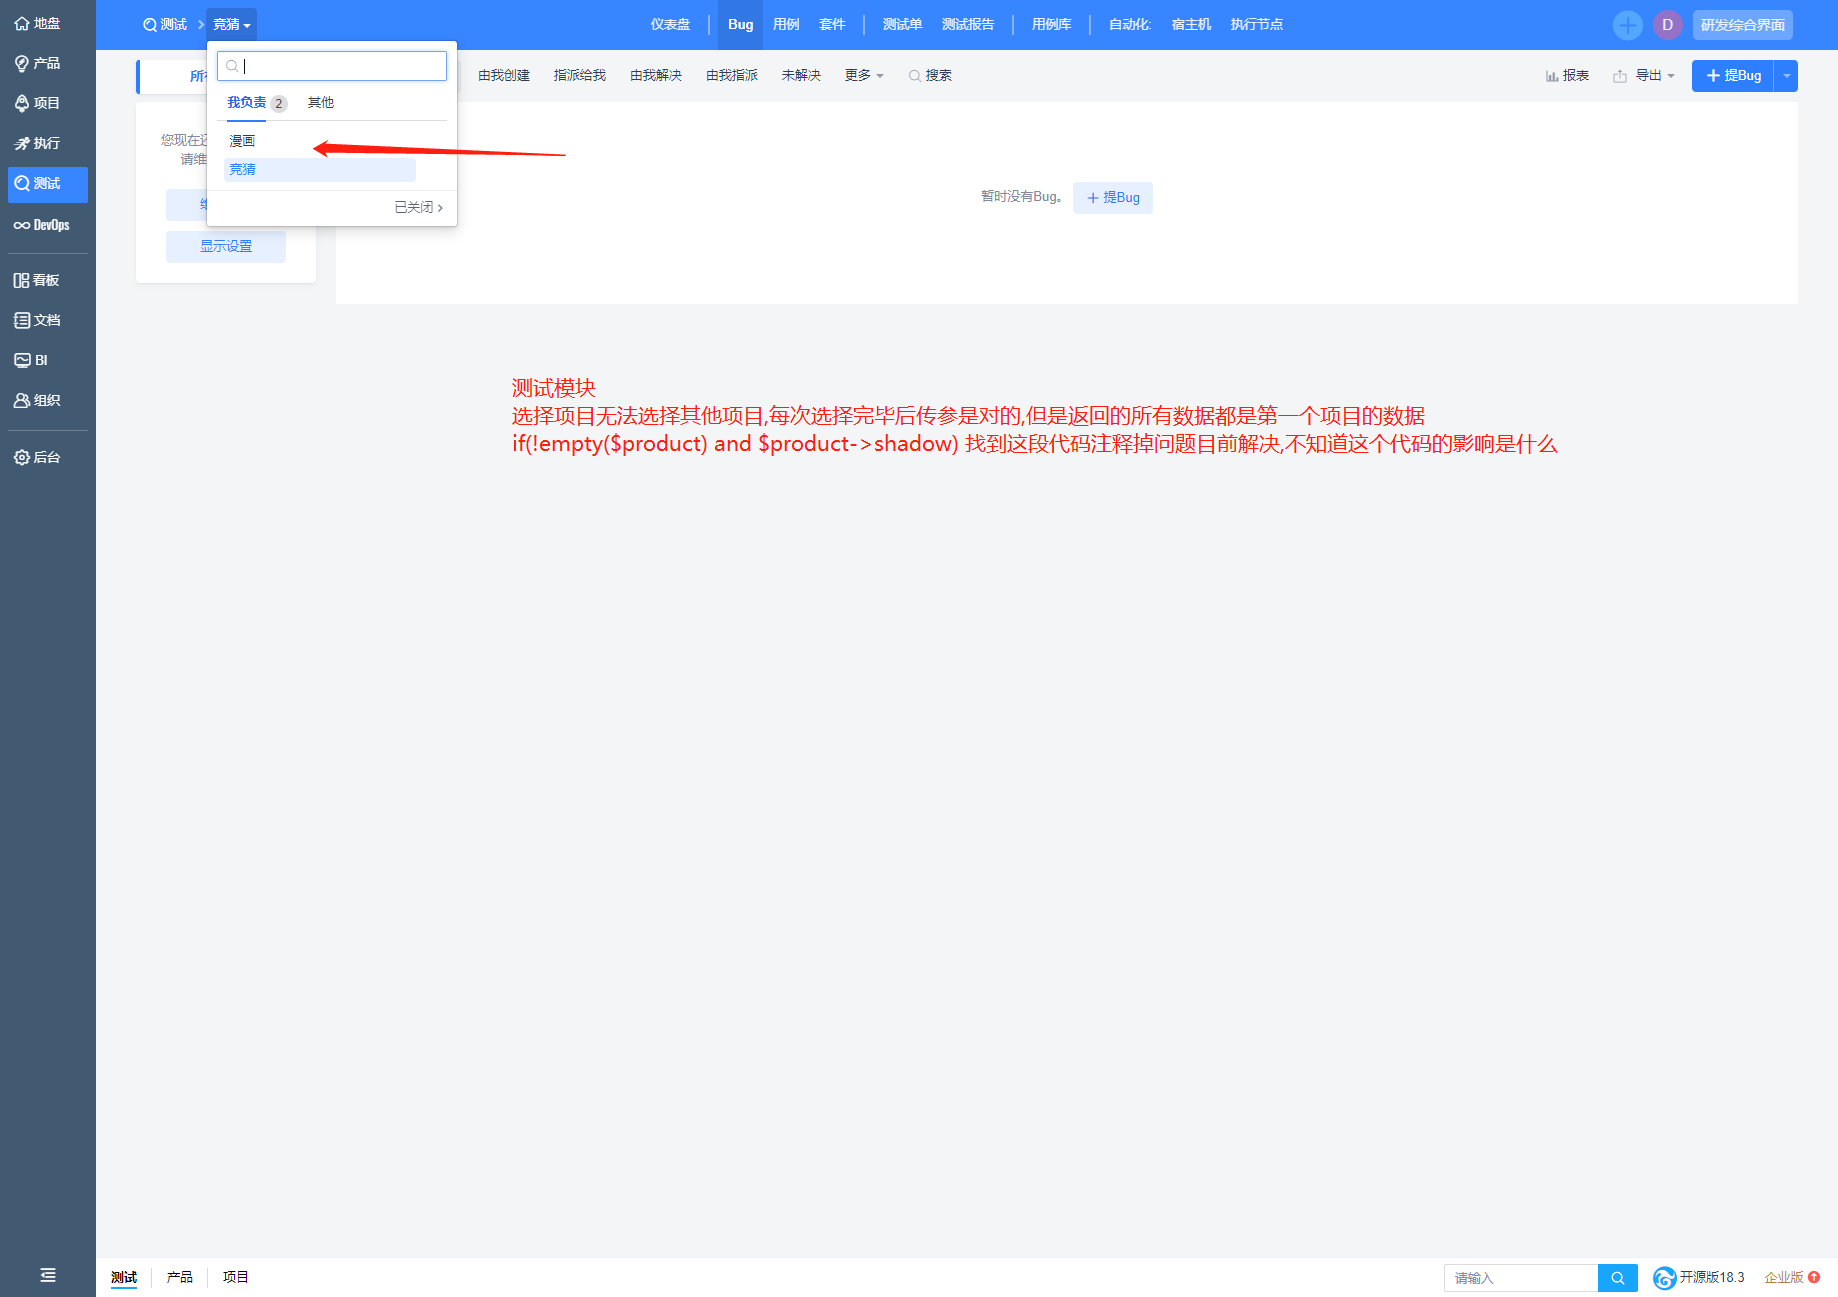Click the 报表 chart icon

(x=1567, y=75)
